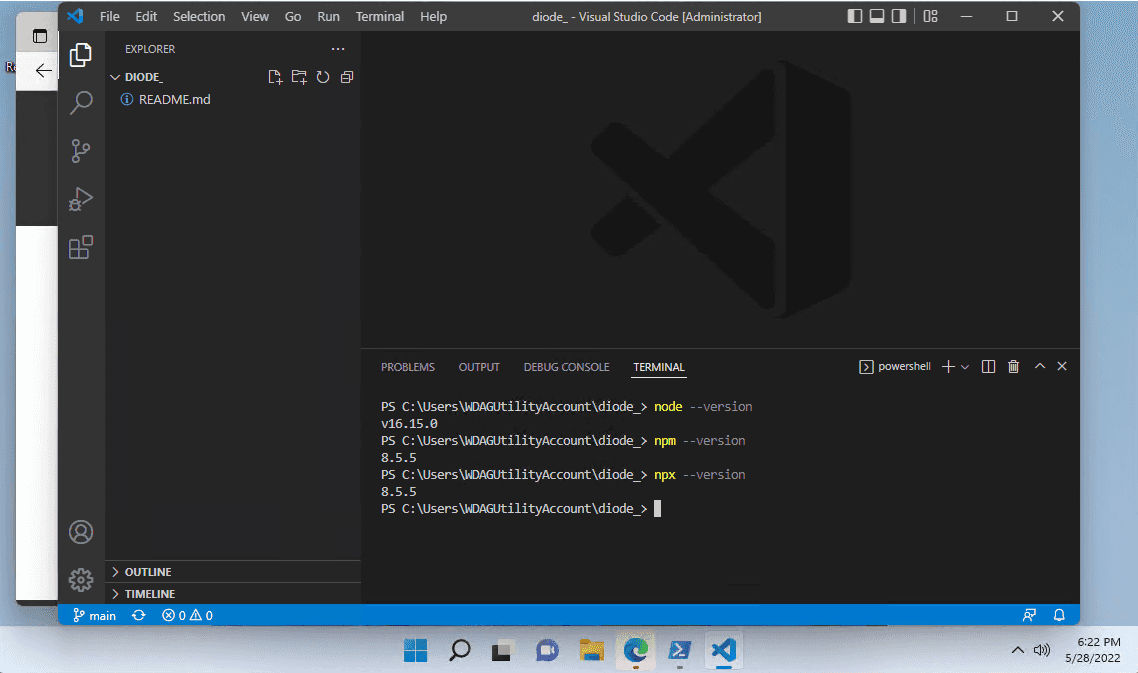This screenshot has width=1138, height=673.
Task: Switch to the OUTPUT tab
Action: click(x=479, y=367)
